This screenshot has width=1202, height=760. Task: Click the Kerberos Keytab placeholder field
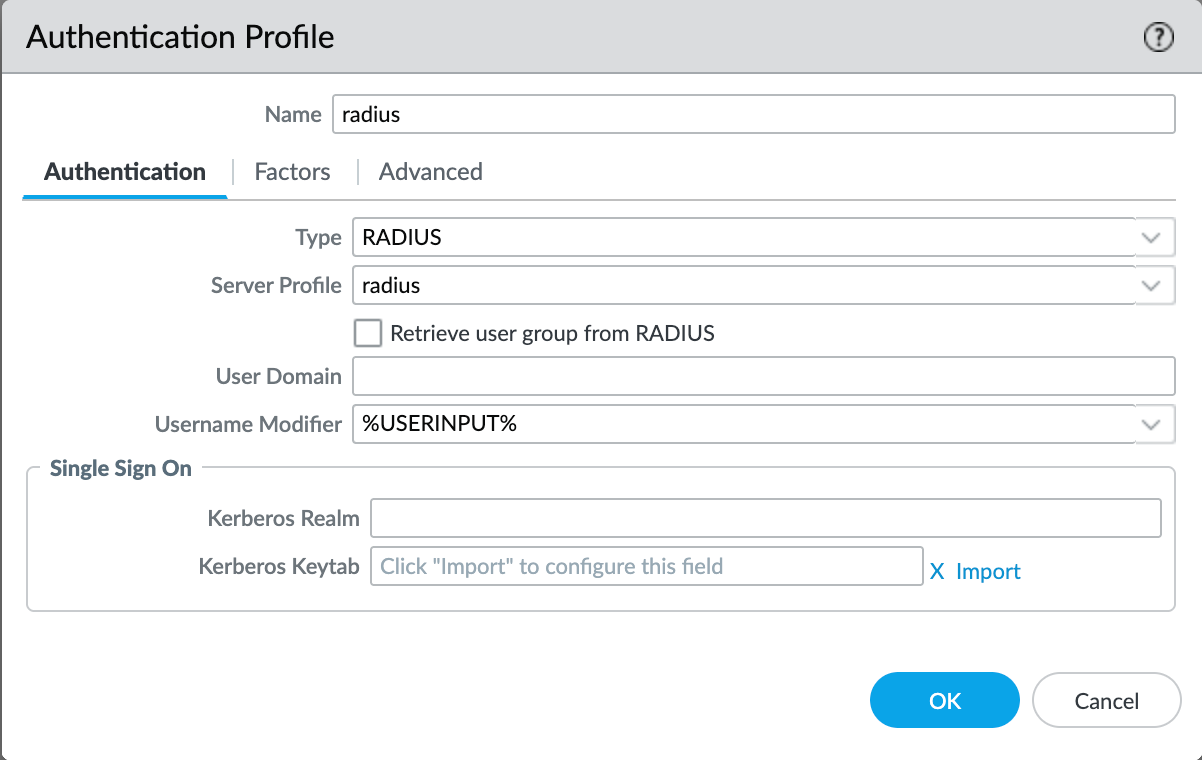[646, 566]
